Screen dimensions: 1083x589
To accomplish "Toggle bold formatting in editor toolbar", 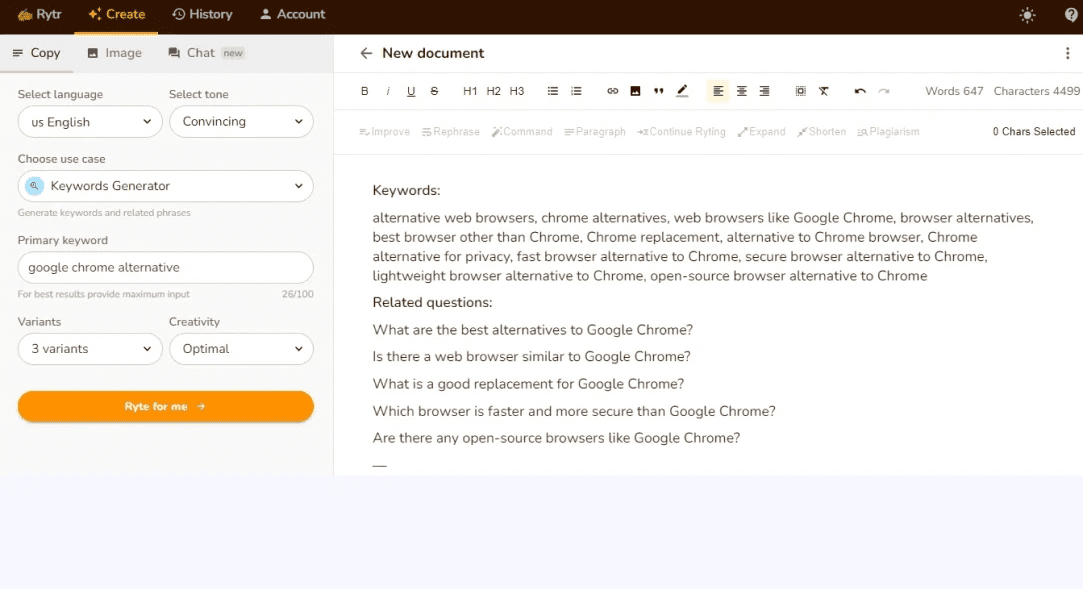I will (x=365, y=91).
